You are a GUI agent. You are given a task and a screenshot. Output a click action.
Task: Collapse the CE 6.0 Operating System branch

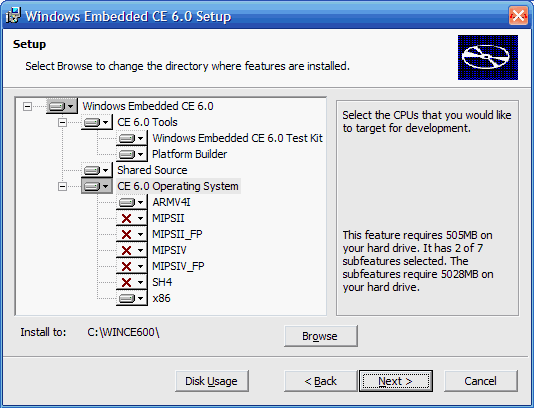[x=62, y=187]
